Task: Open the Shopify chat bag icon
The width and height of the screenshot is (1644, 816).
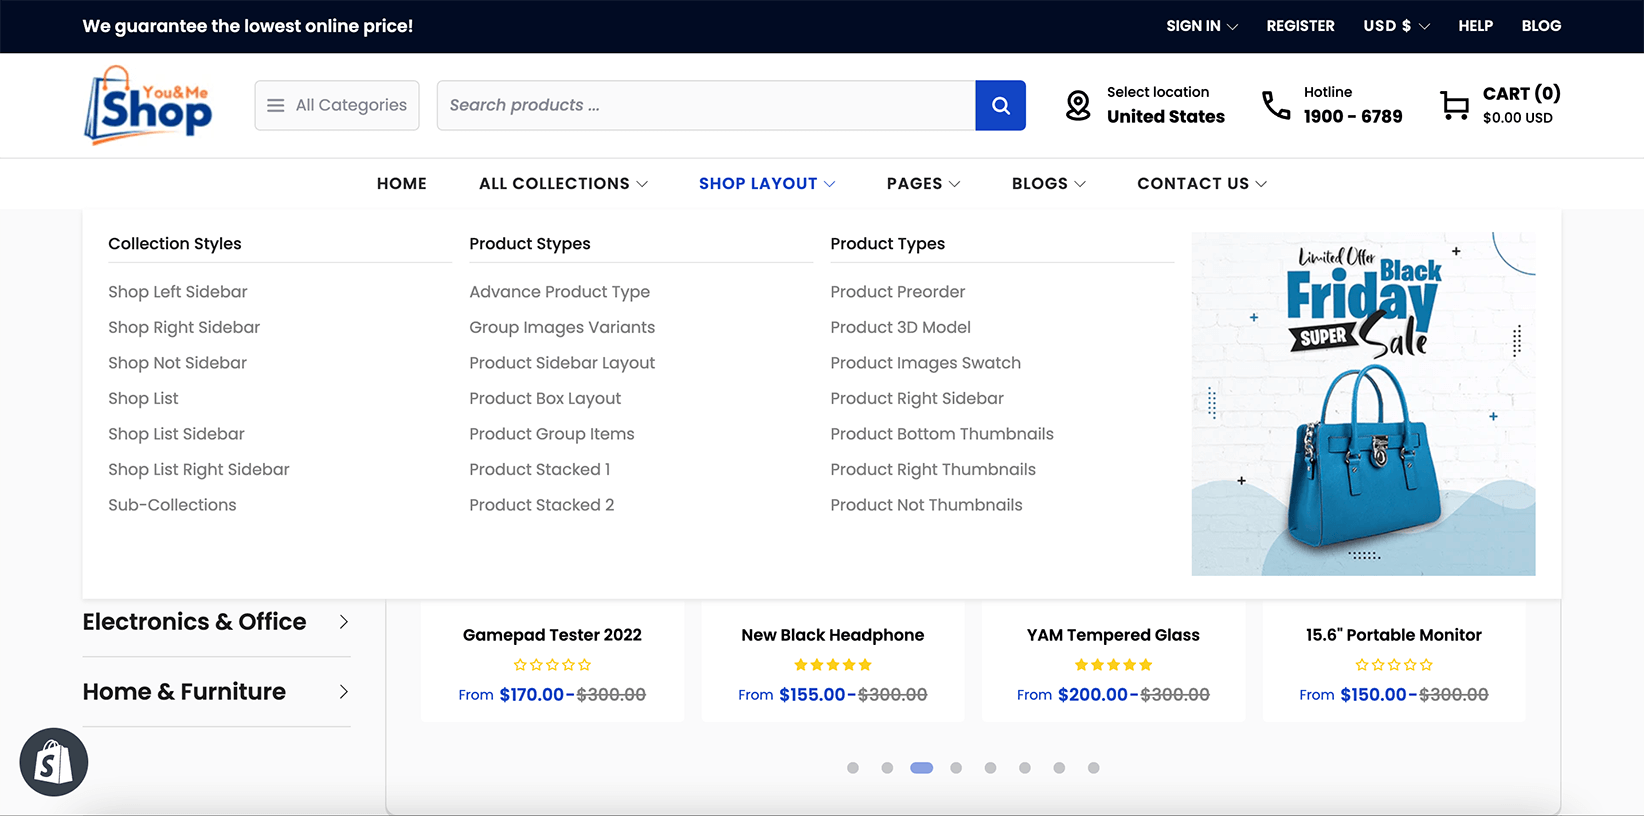Action: pos(54,762)
